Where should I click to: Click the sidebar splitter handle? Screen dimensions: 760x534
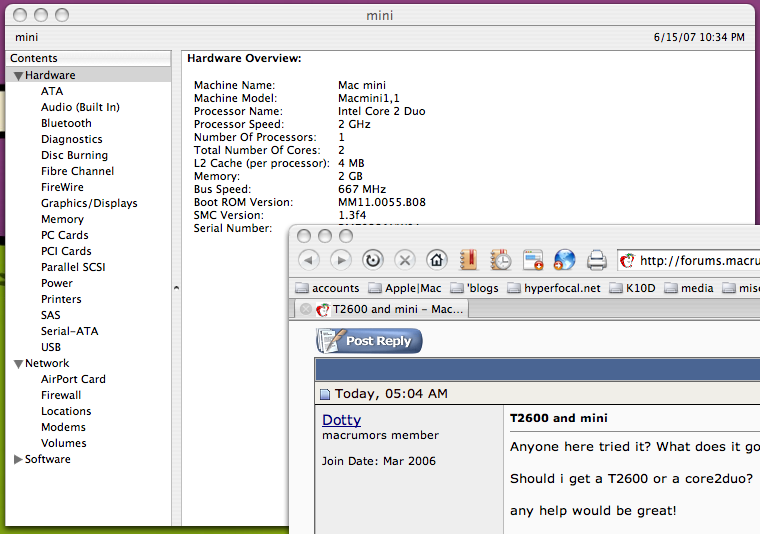pos(176,288)
